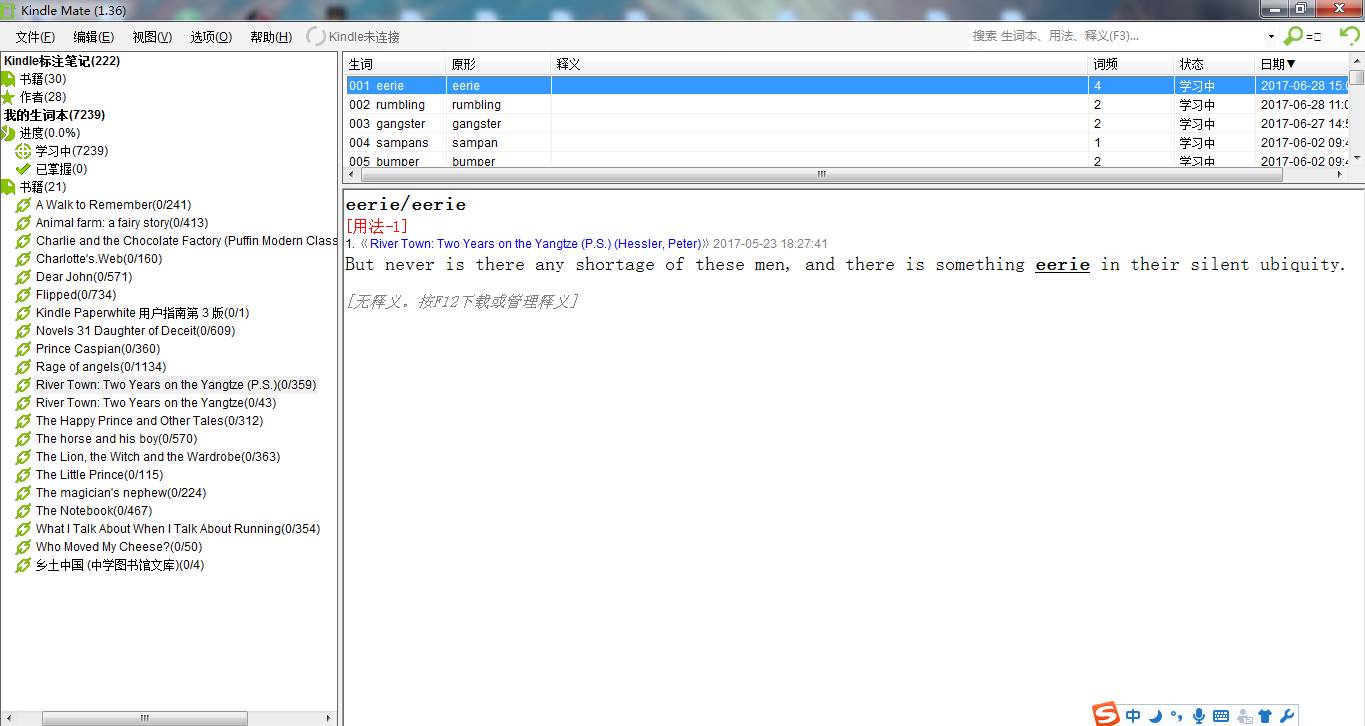
Task: Select Kindle标注笔记(222) section
Action: [62, 61]
